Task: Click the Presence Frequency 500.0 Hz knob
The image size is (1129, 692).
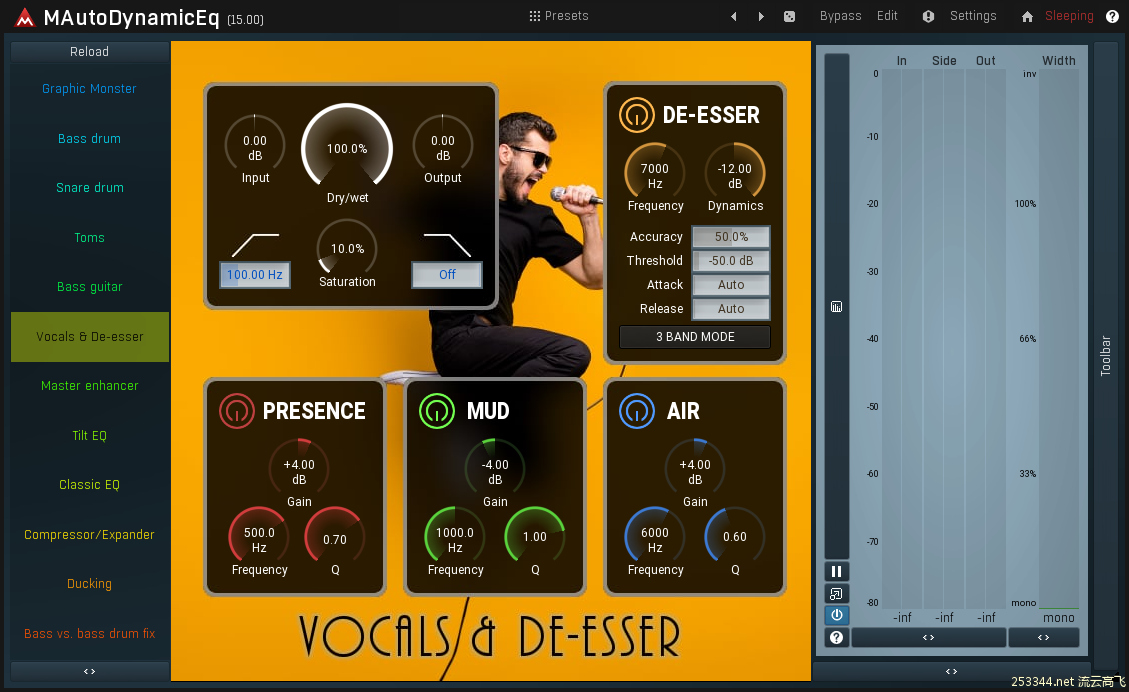Action: coord(259,536)
